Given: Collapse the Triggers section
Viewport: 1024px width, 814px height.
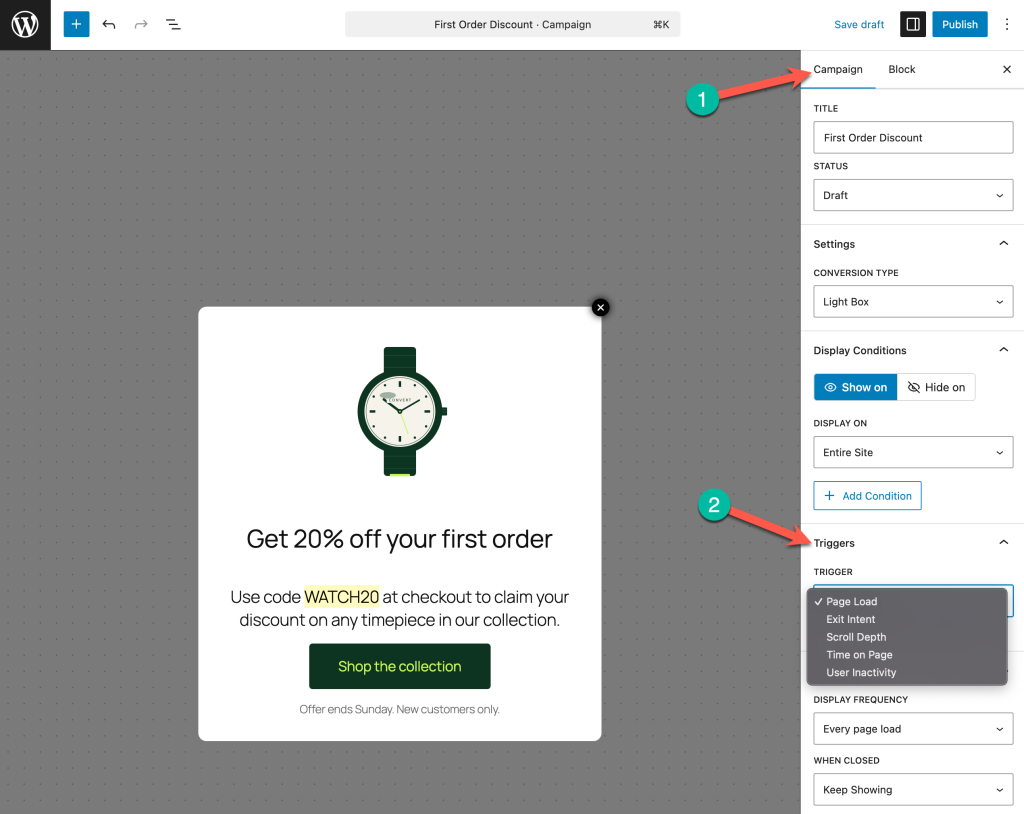Looking at the screenshot, I should [1004, 543].
